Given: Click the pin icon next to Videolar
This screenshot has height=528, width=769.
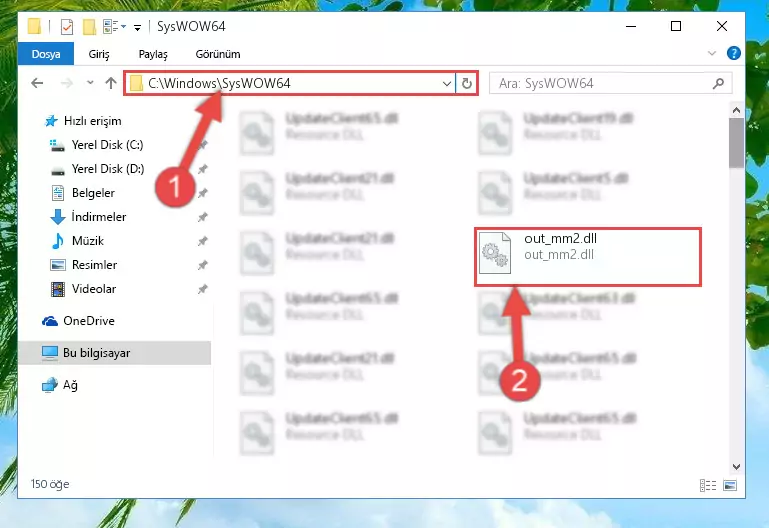Looking at the screenshot, I should [x=202, y=289].
